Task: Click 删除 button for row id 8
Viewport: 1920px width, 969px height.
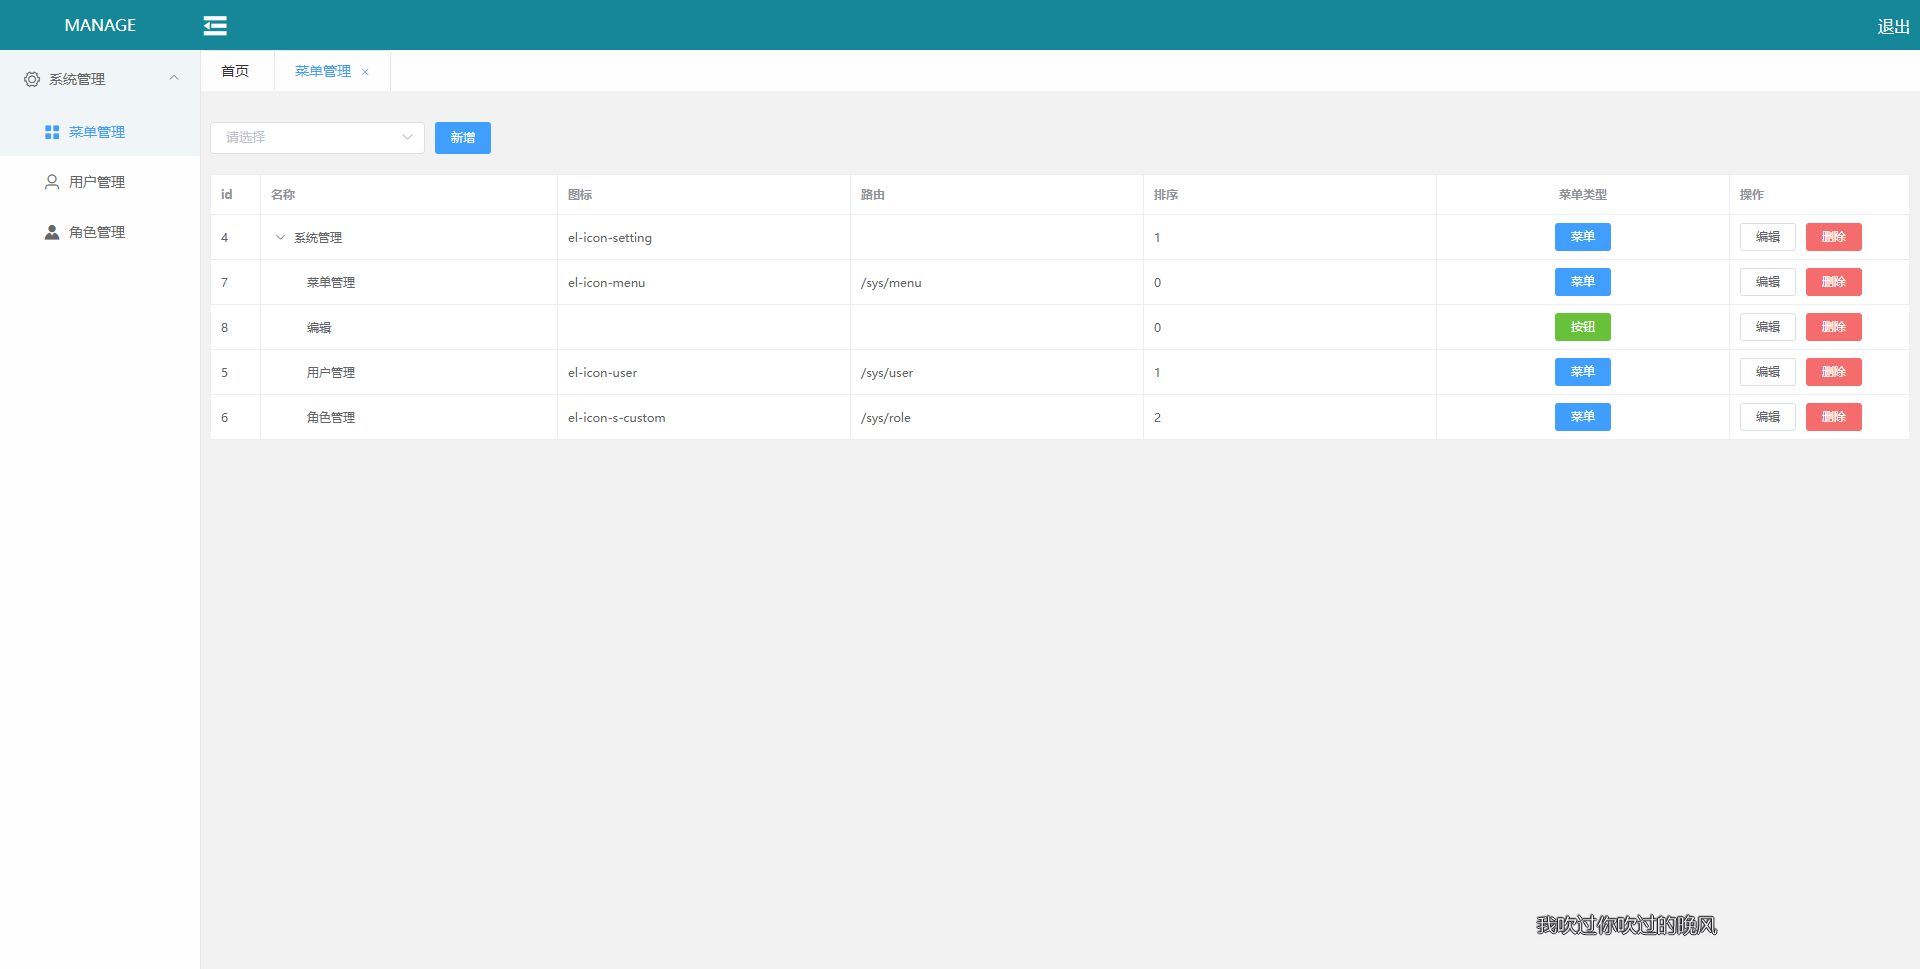Action: [x=1834, y=327]
